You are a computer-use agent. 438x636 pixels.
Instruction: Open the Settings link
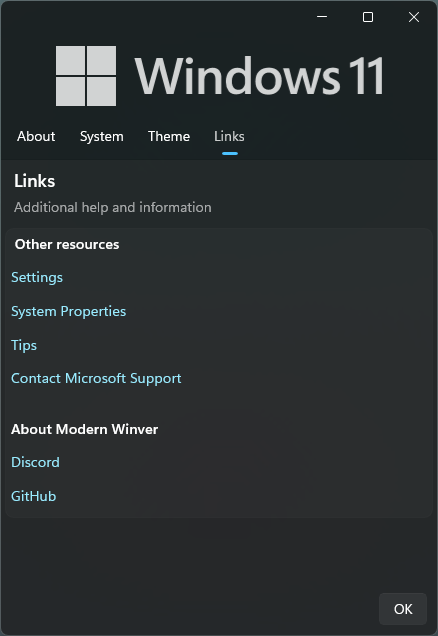(37, 277)
